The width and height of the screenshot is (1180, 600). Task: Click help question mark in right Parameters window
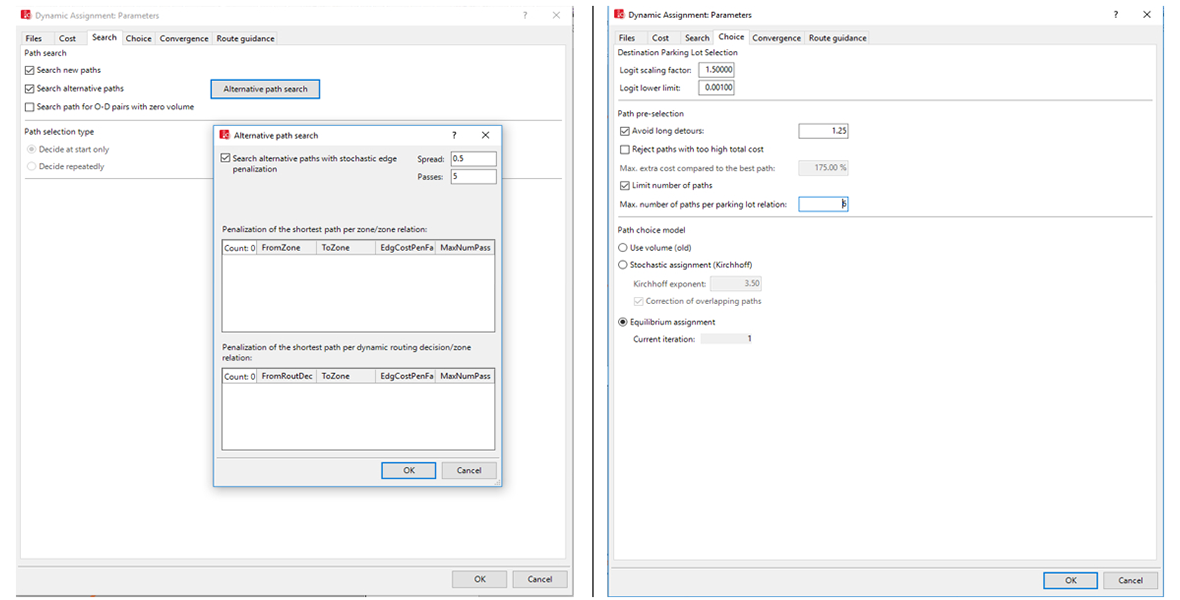pyautogui.click(x=1115, y=14)
